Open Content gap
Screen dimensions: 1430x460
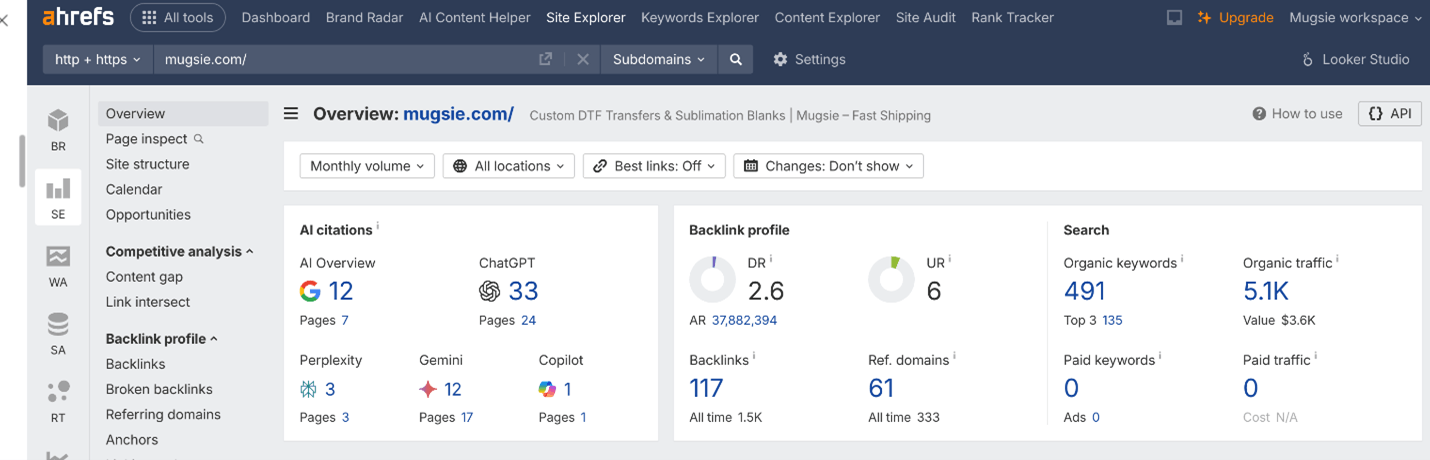point(144,277)
